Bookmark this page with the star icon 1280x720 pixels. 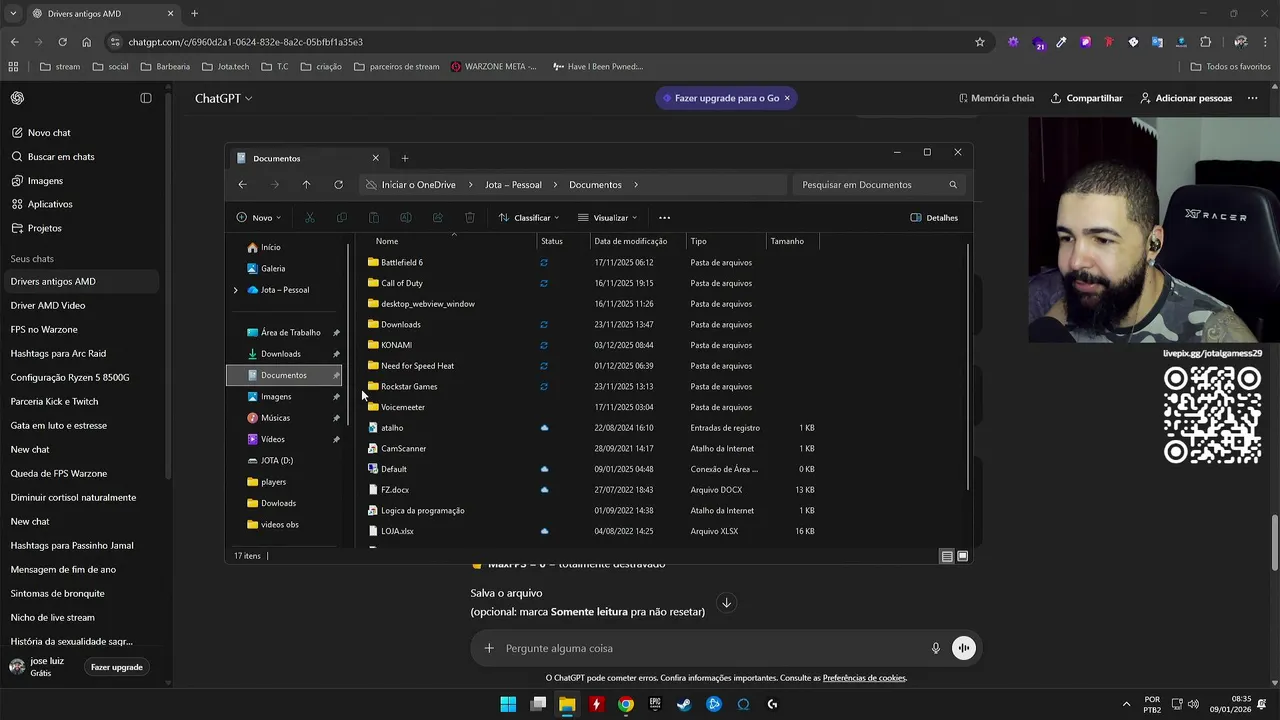980,42
